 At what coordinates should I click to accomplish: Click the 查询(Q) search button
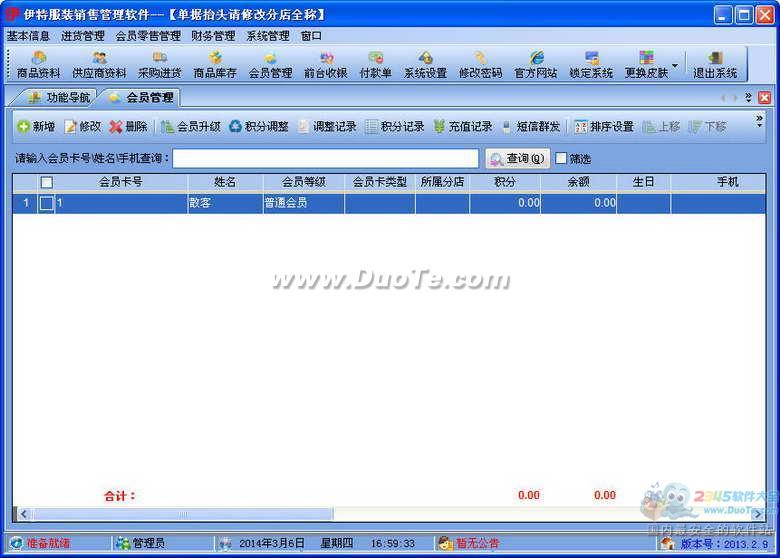pos(517,158)
